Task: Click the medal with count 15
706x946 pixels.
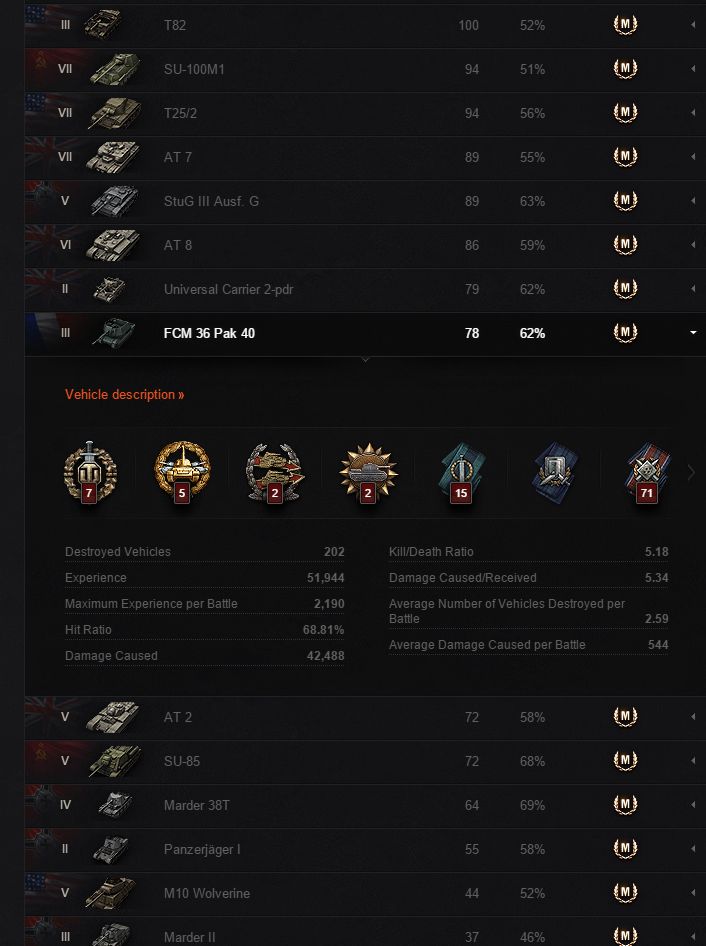Action: pyautogui.click(x=460, y=472)
